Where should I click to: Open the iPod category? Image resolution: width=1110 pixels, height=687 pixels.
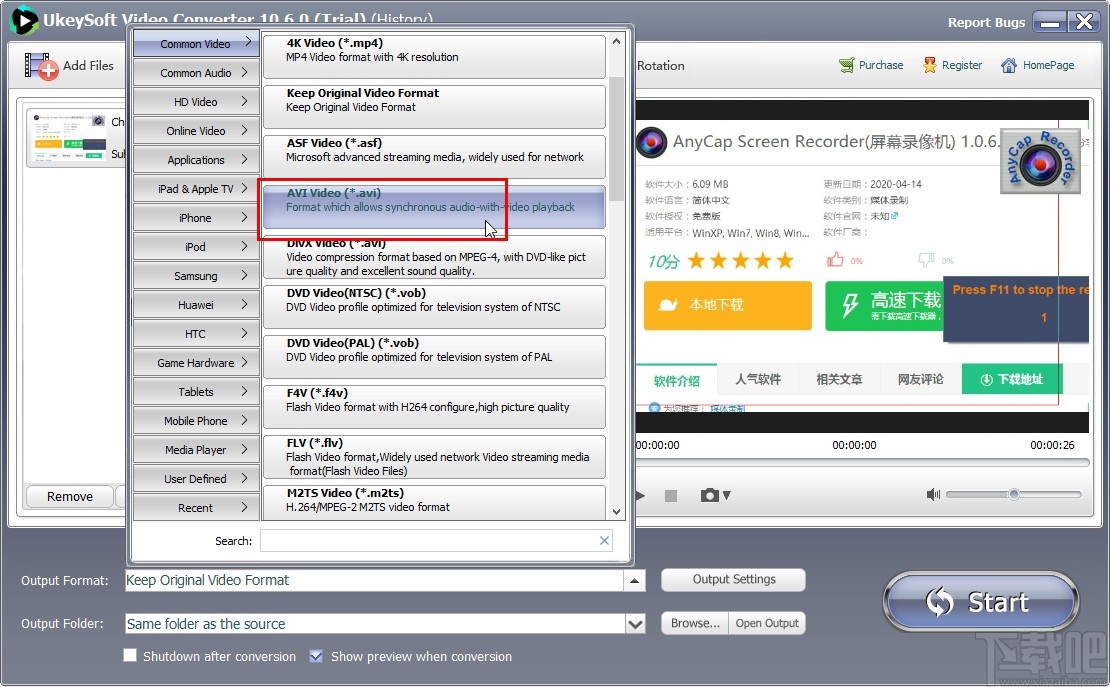click(x=196, y=246)
